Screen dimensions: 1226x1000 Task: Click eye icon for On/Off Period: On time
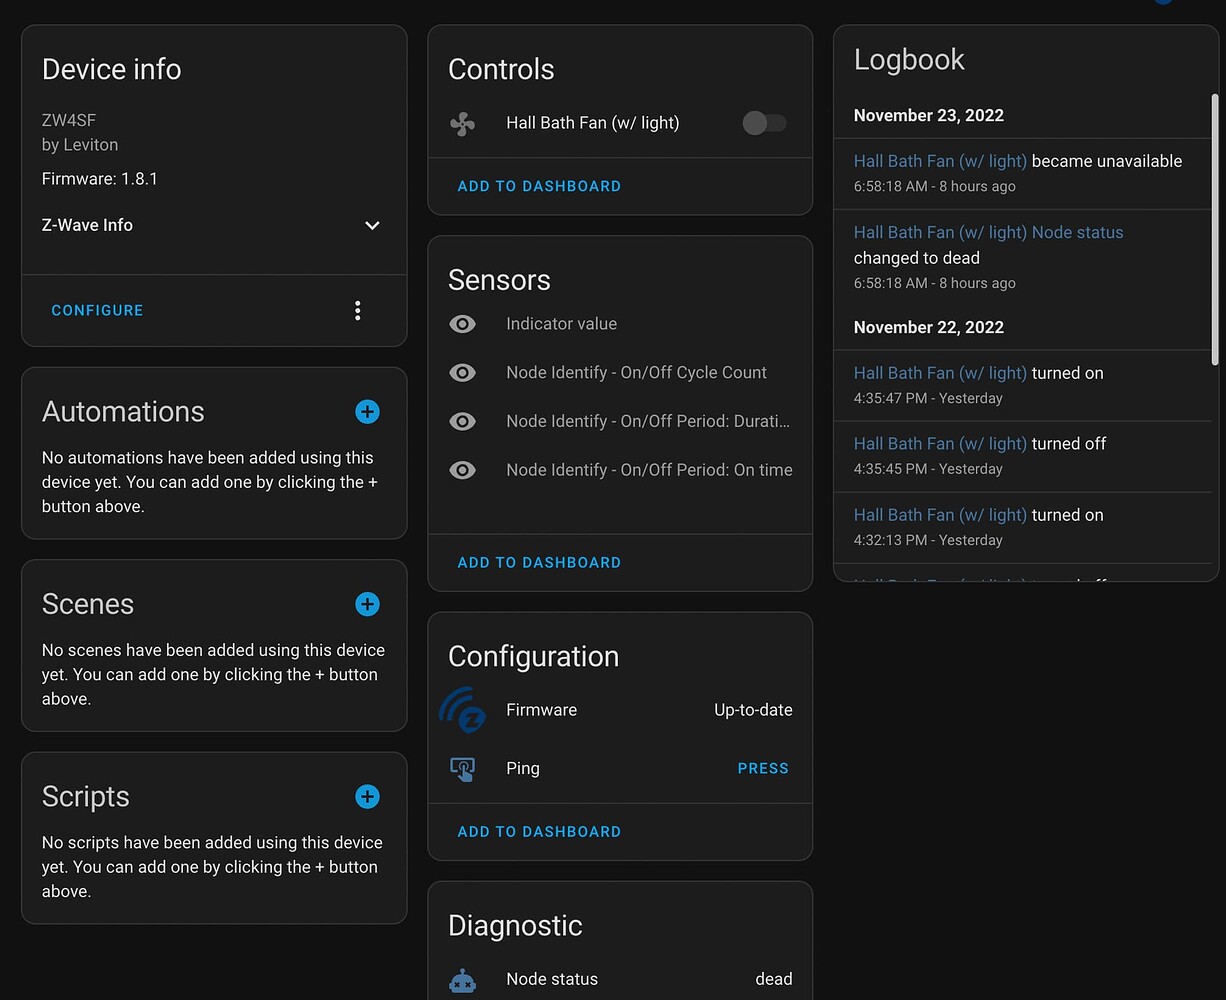tap(462, 470)
